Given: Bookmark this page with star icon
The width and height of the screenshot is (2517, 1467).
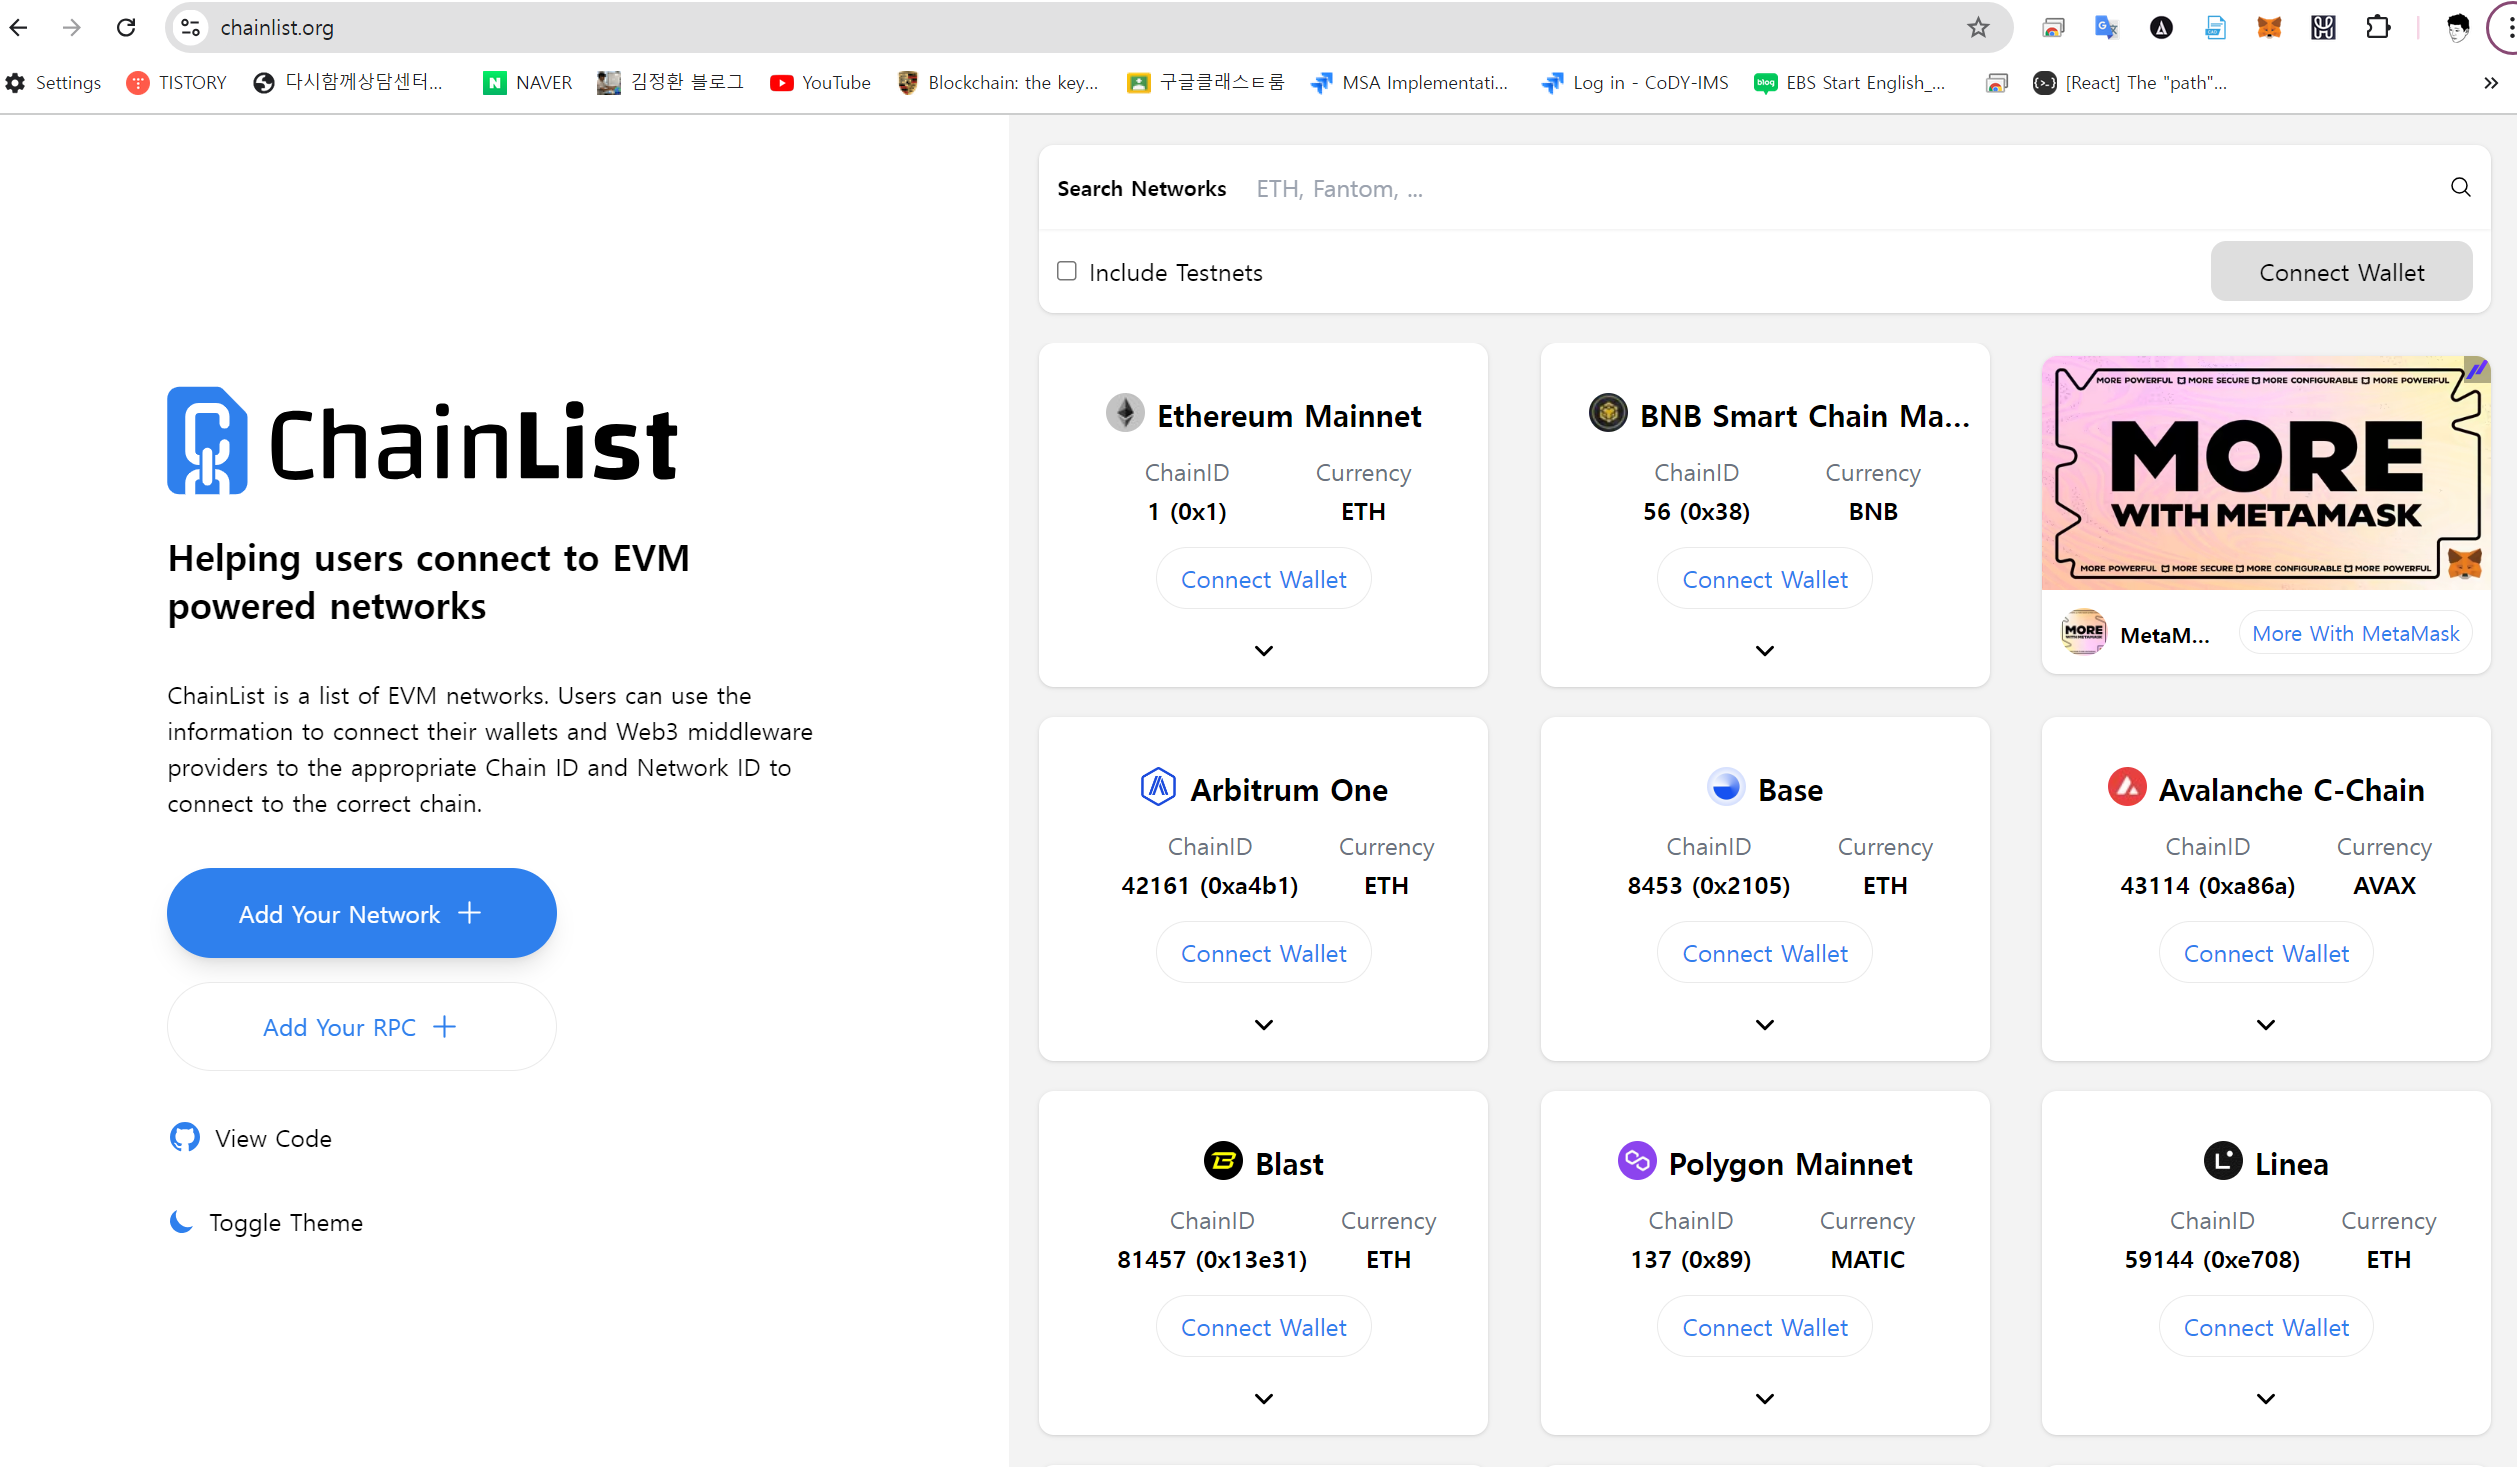Looking at the screenshot, I should coord(1977,28).
